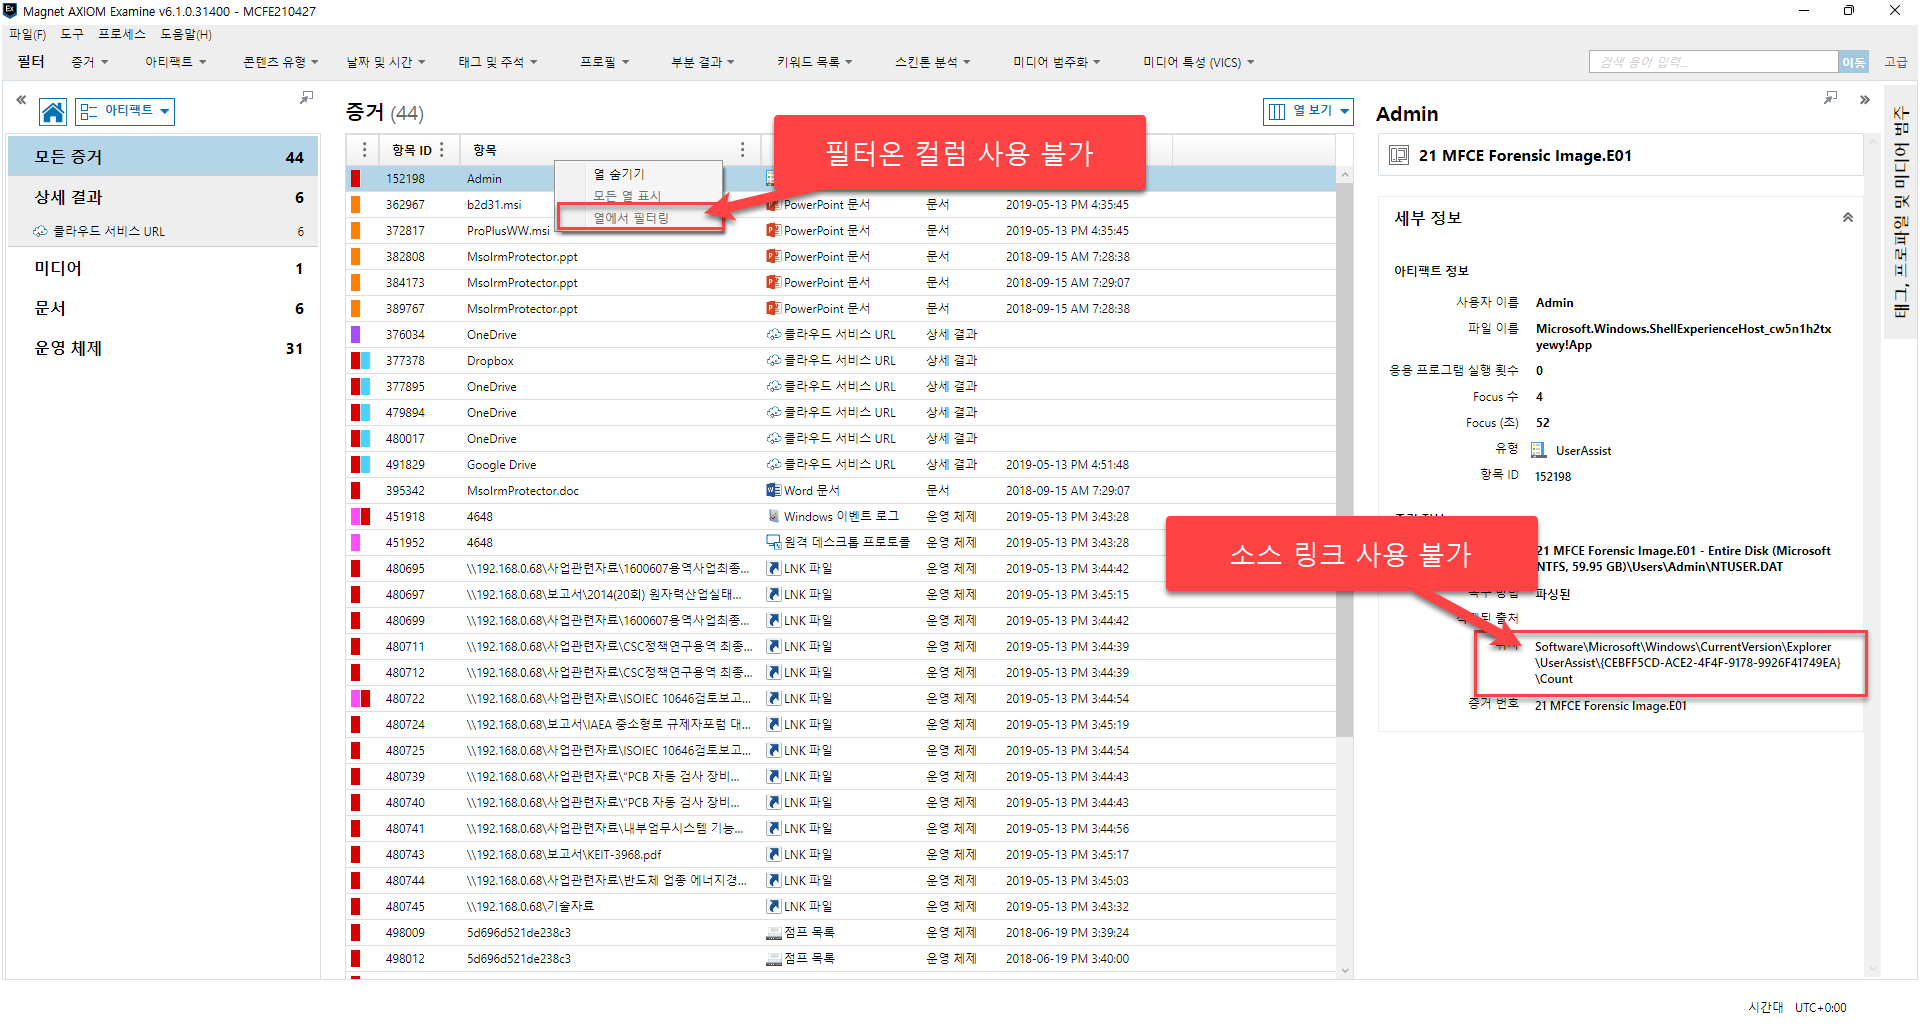Open the 도구 menu
Image resolution: width=1920 pixels, height=1032 pixels.
click(72, 34)
